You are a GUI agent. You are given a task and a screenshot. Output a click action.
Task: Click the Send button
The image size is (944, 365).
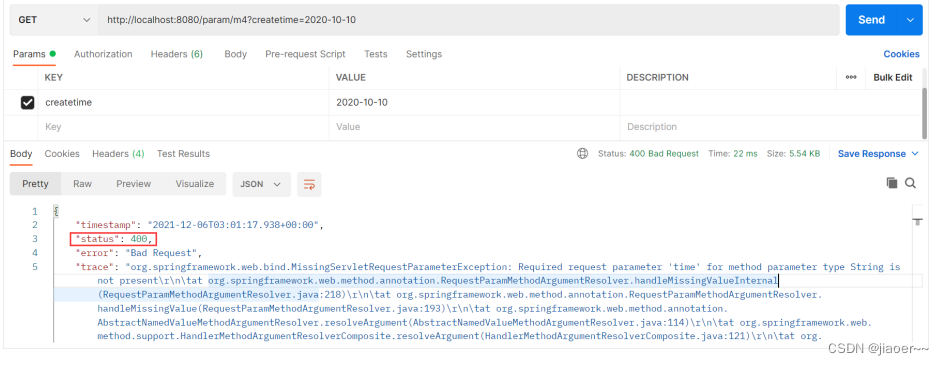click(871, 20)
